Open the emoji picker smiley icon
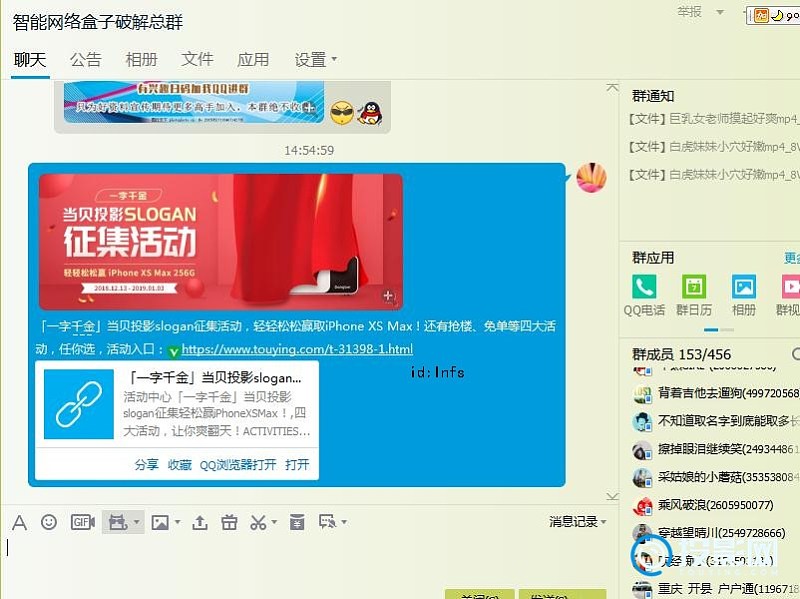This screenshot has height=599, width=800. pyautogui.click(x=49, y=522)
